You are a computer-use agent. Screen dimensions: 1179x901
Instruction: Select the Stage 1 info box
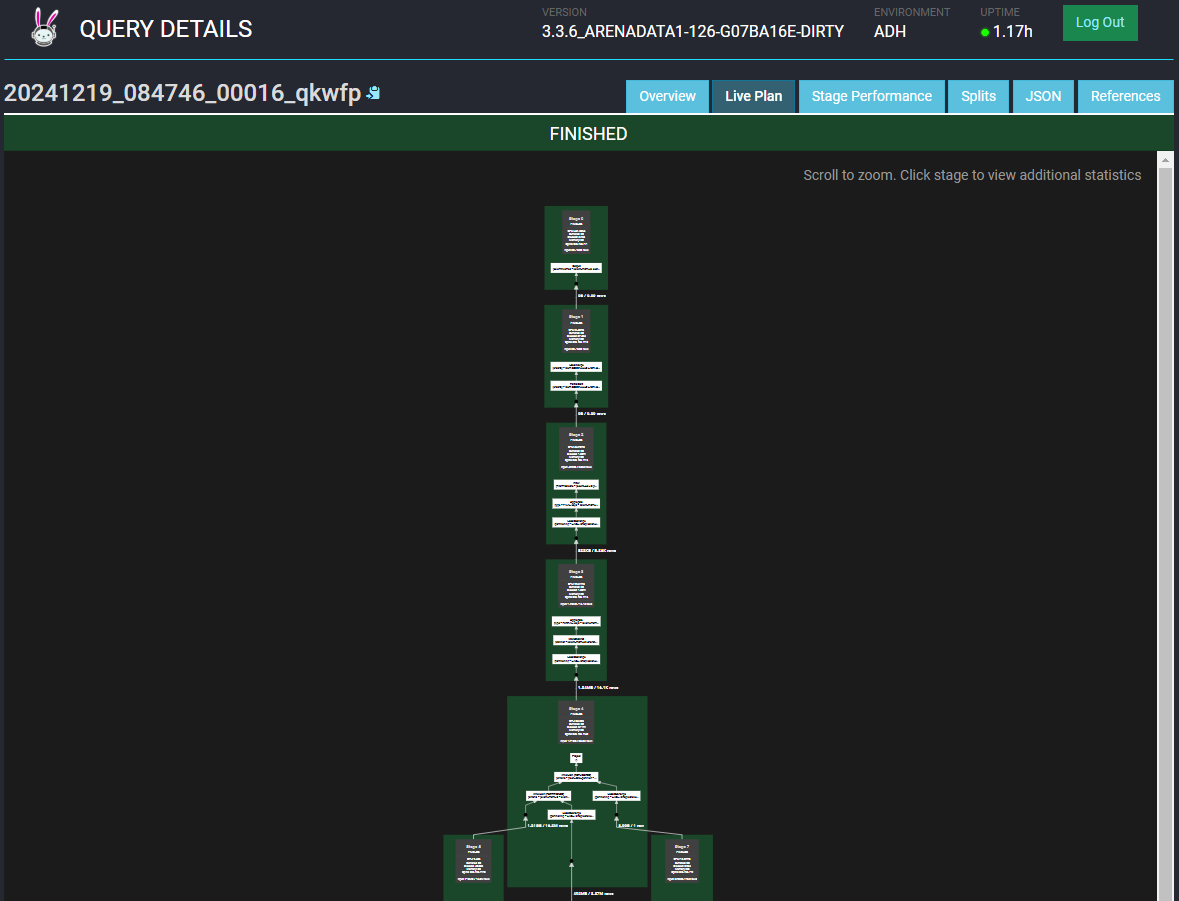coord(575,331)
